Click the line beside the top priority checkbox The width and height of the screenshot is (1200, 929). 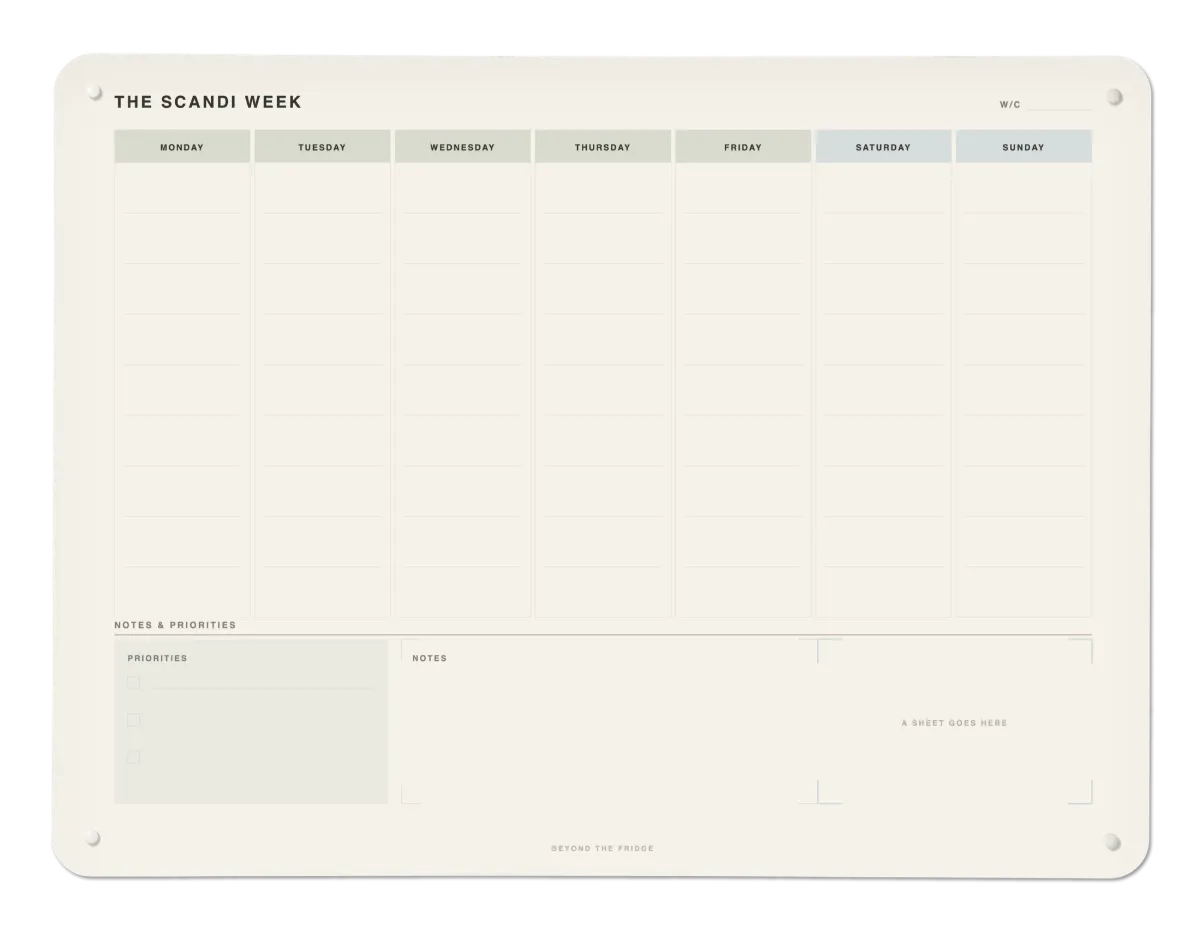(x=263, y=689)
